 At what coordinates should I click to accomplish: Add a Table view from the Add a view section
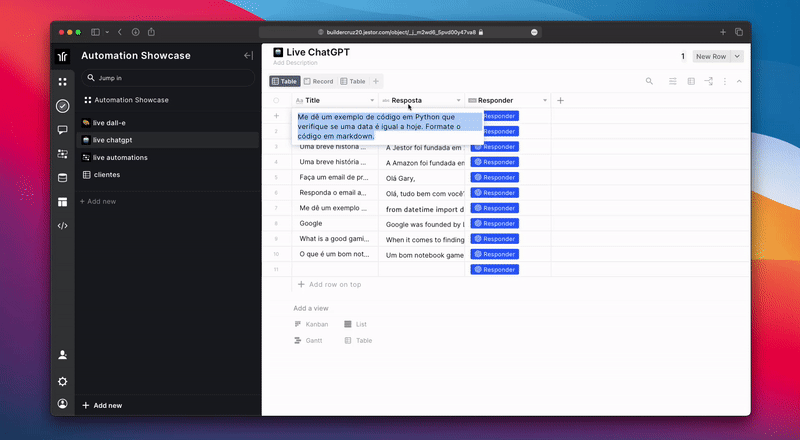click(358, 340)
